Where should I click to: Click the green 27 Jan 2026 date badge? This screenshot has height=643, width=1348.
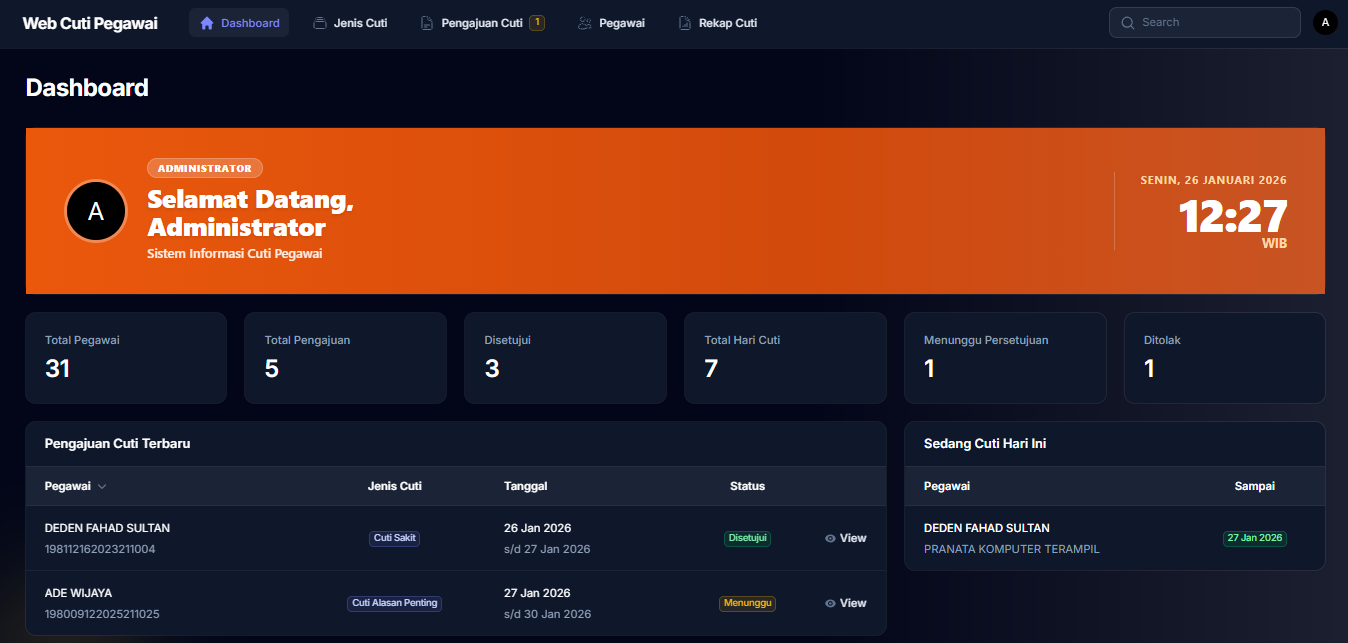coord(1254,538)
